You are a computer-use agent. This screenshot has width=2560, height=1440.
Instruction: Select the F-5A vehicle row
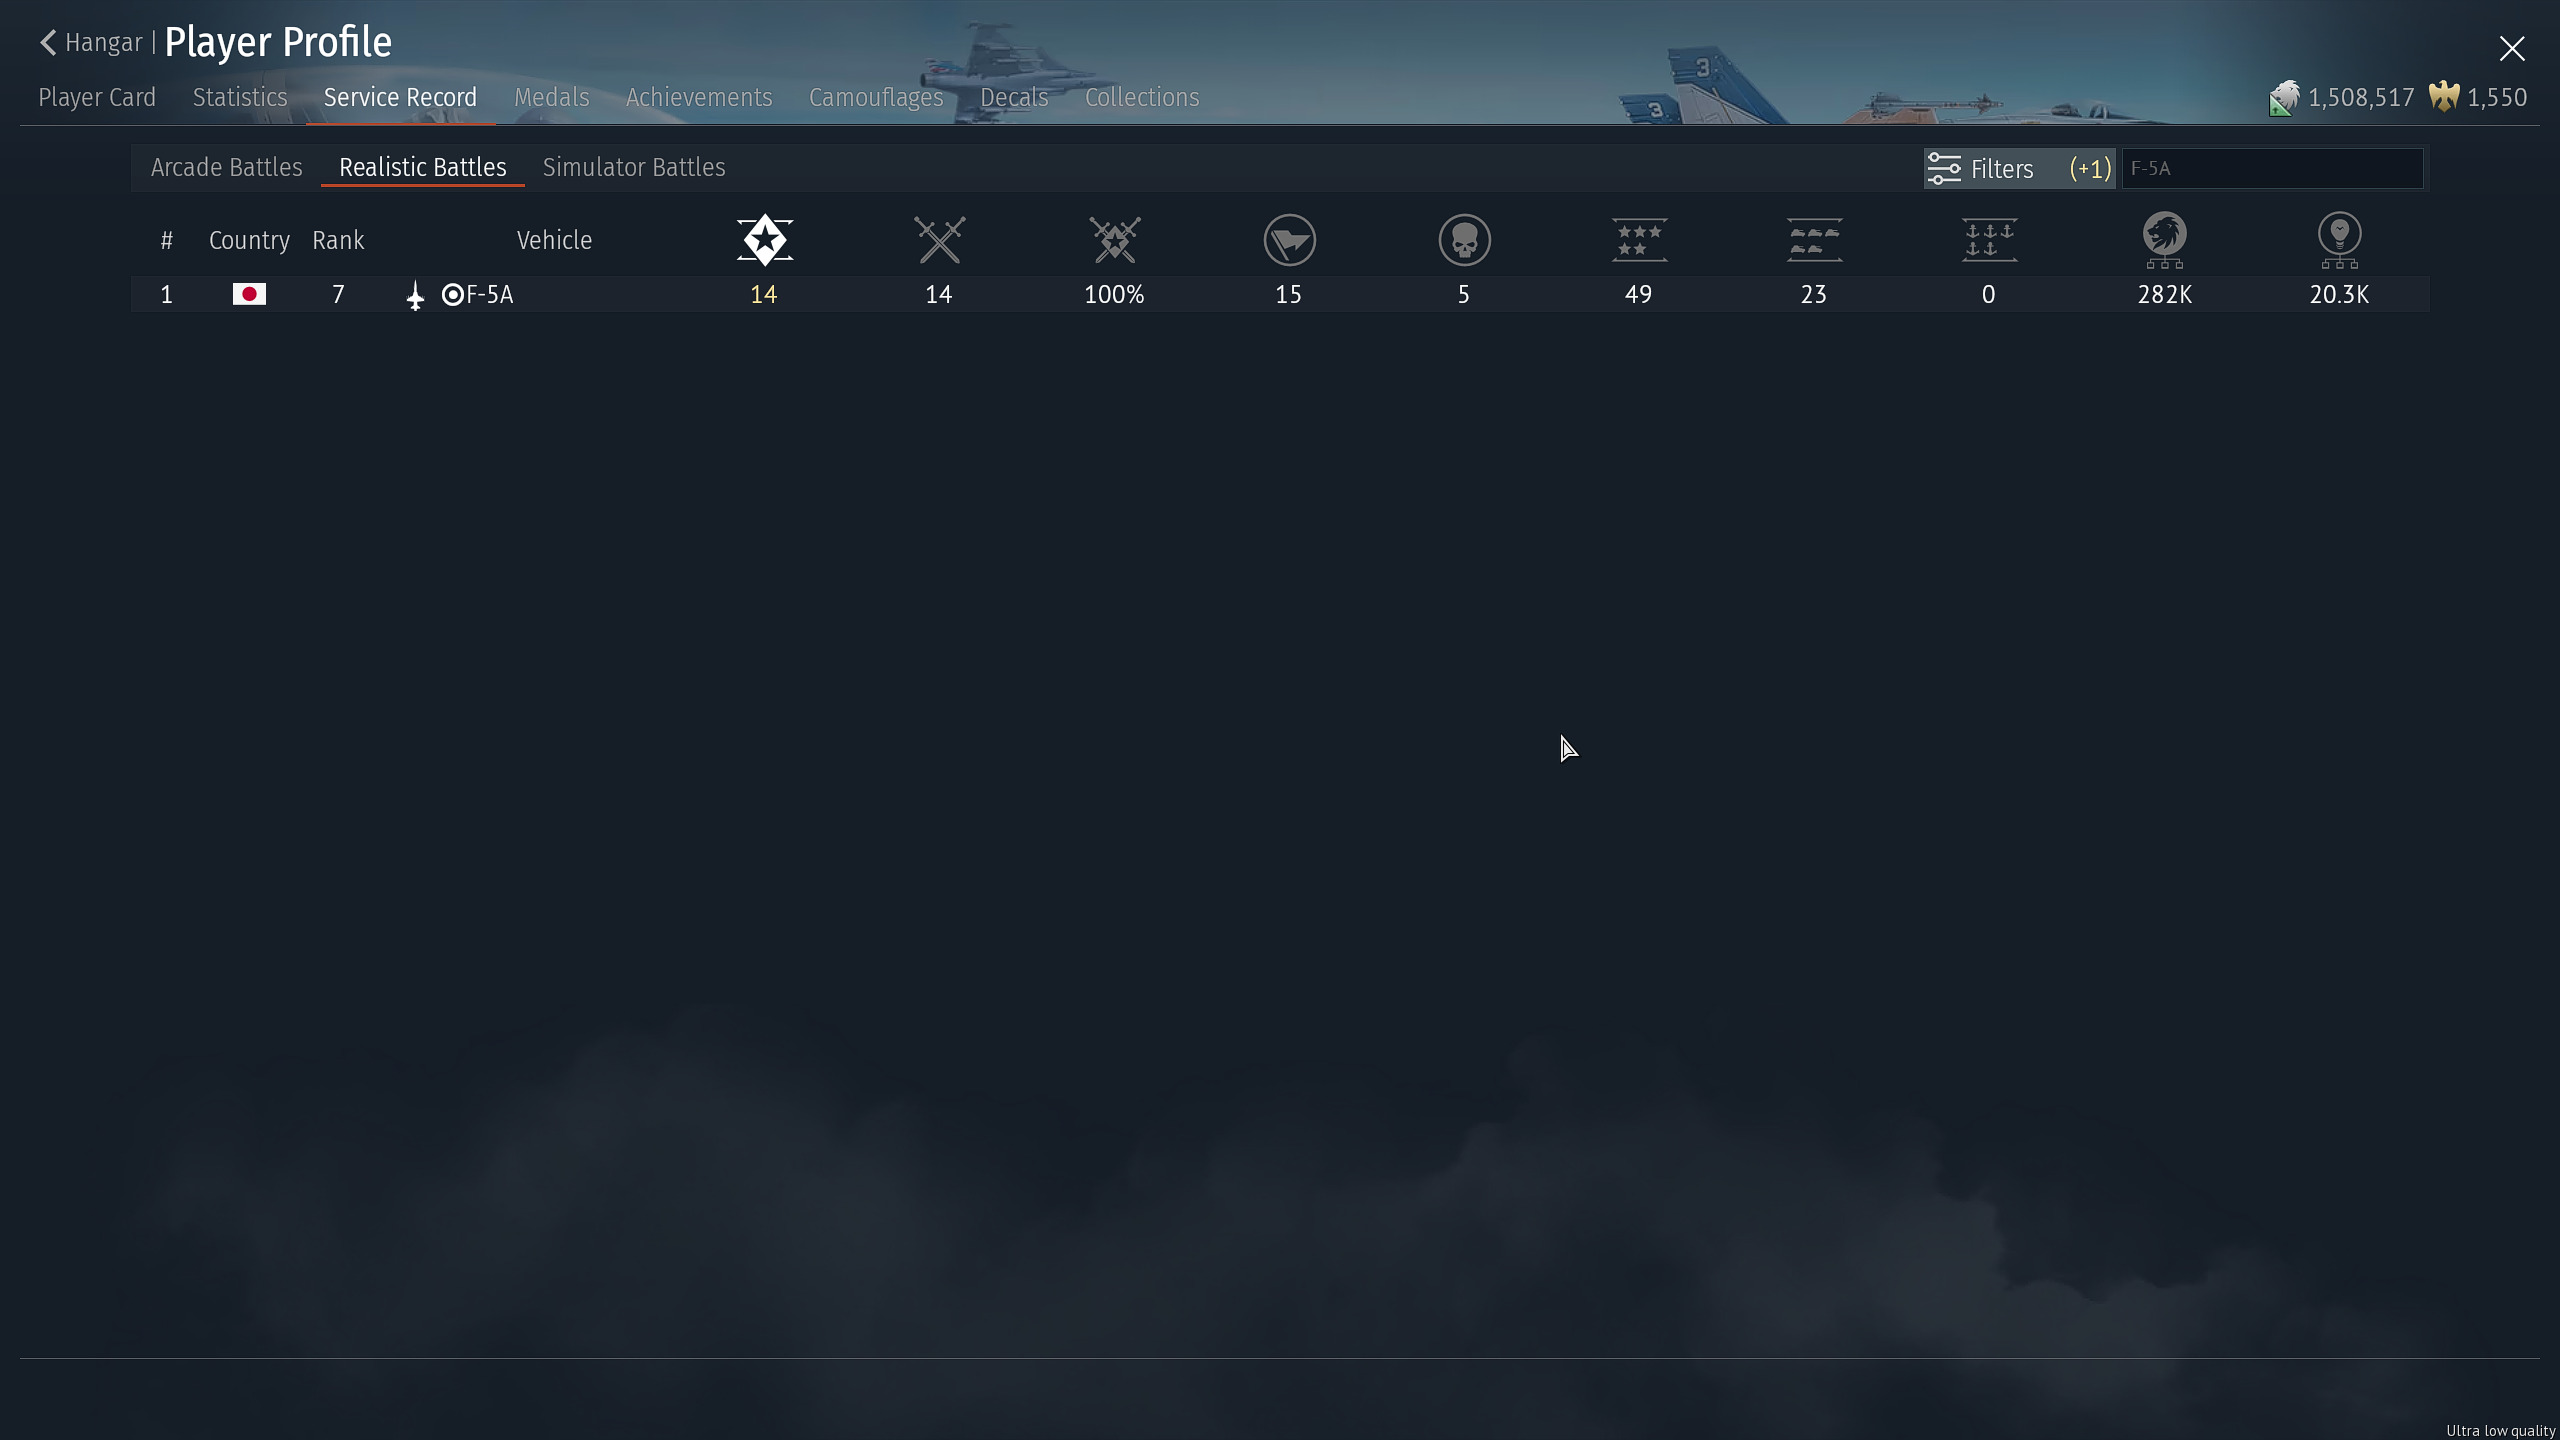tap(489, 295)
